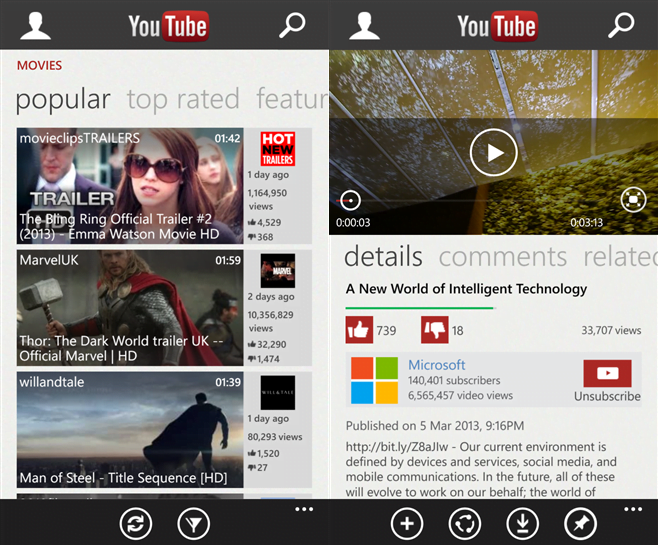Viewport: 659px width, 545px height.
Task: Open Man of Steel Title Sequence thumbnail
Action: 130,429
